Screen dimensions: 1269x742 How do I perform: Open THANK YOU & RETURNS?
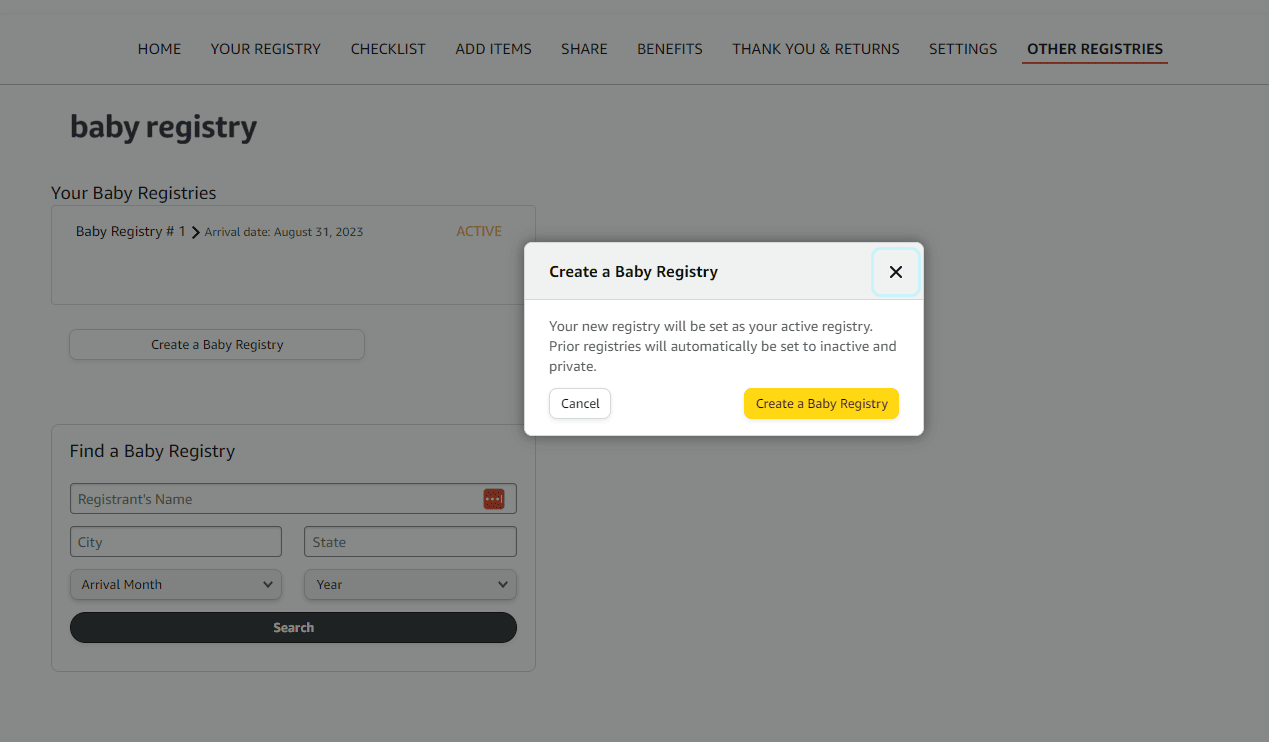[x=815, y=48]
